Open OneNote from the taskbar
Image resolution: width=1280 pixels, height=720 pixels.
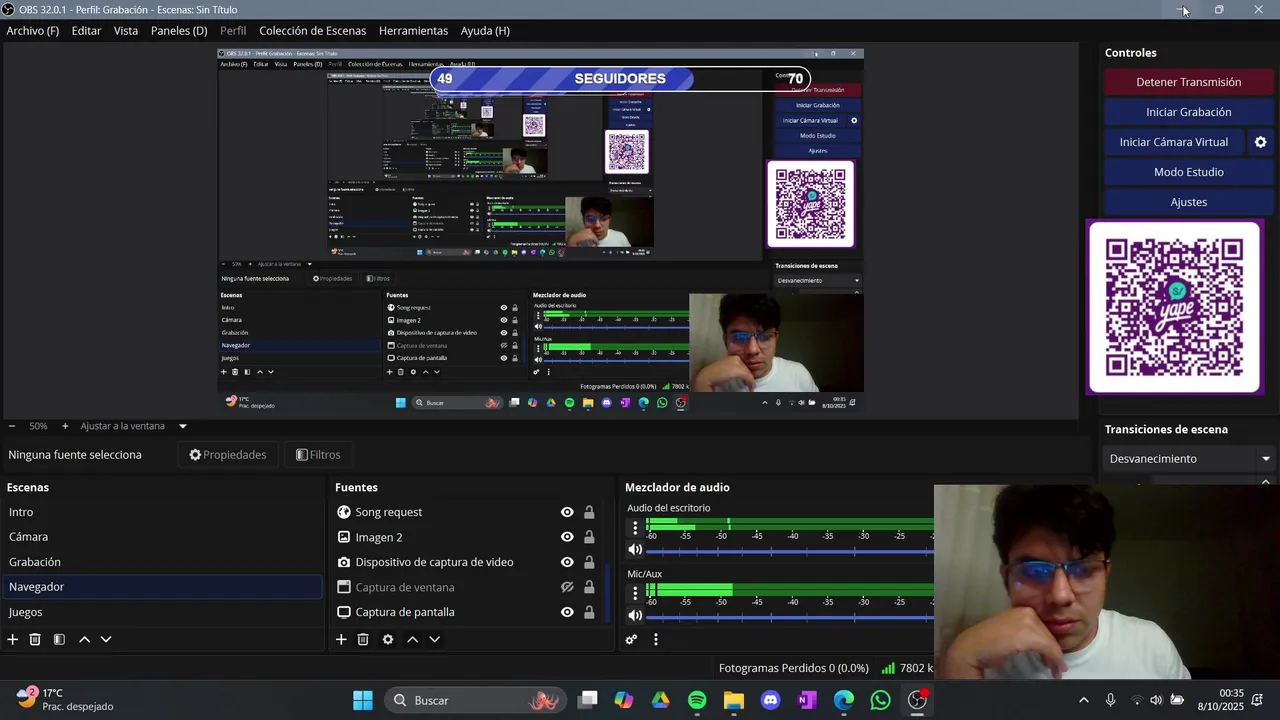[807, 700]
